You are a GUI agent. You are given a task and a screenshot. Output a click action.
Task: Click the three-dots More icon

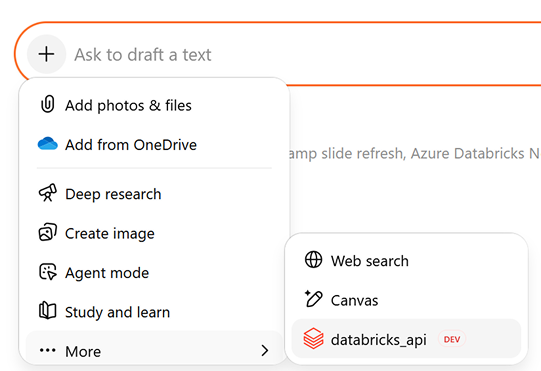coord(48,351)
